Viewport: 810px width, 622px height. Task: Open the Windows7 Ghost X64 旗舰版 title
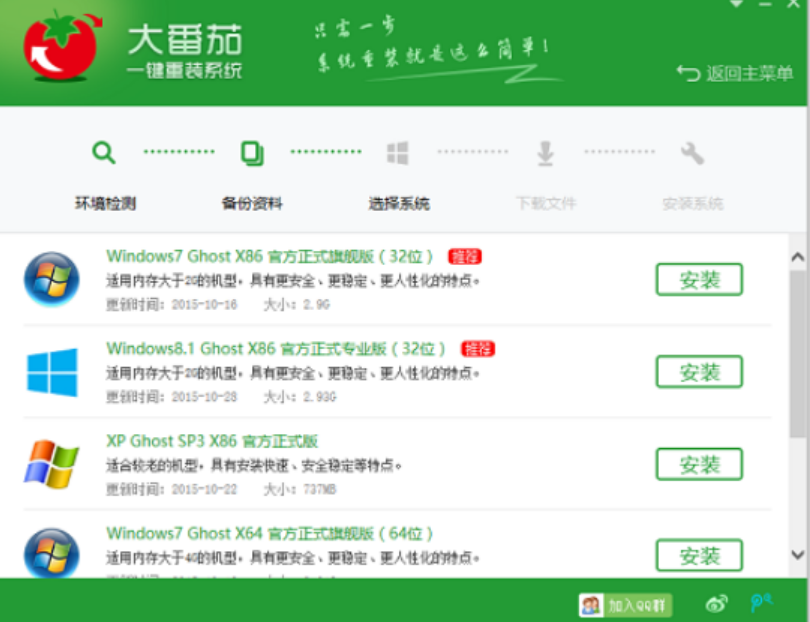pyautogui.click(x=269, y=533)
